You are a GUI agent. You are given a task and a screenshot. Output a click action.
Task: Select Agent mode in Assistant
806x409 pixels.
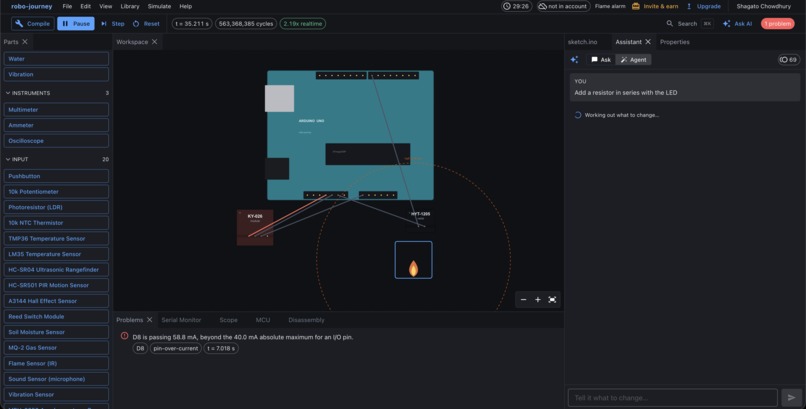point(633,60)
